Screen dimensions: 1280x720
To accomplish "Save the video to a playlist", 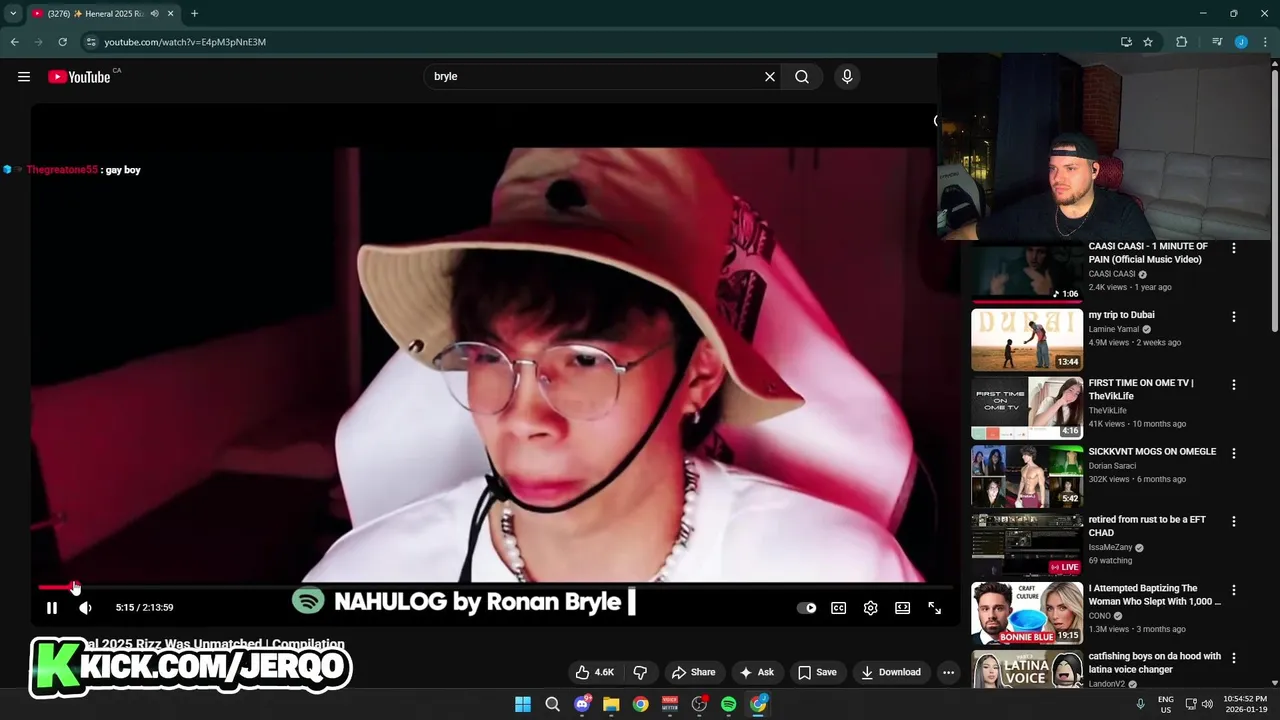I will pos(816,672).
